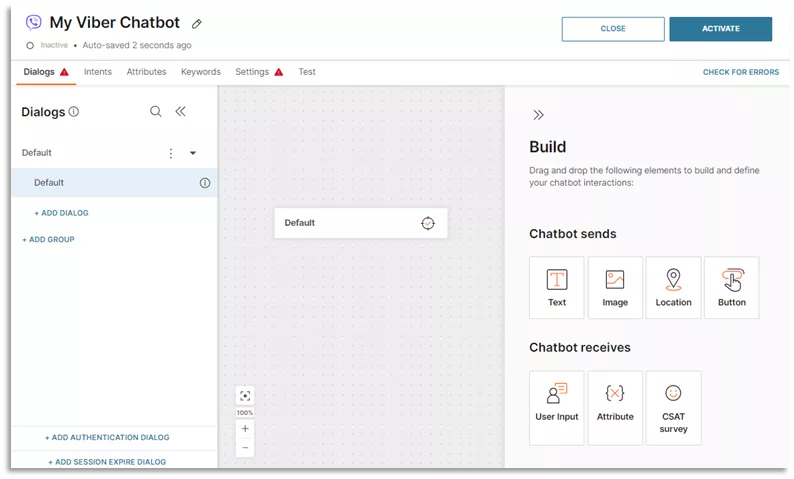Click Add Dialog link
794x479 pixels.
(61, 213)
